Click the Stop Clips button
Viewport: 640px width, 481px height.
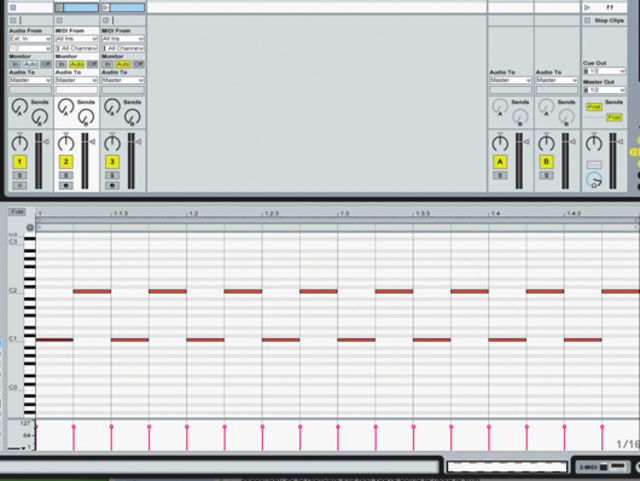click(x=604, y=20)
